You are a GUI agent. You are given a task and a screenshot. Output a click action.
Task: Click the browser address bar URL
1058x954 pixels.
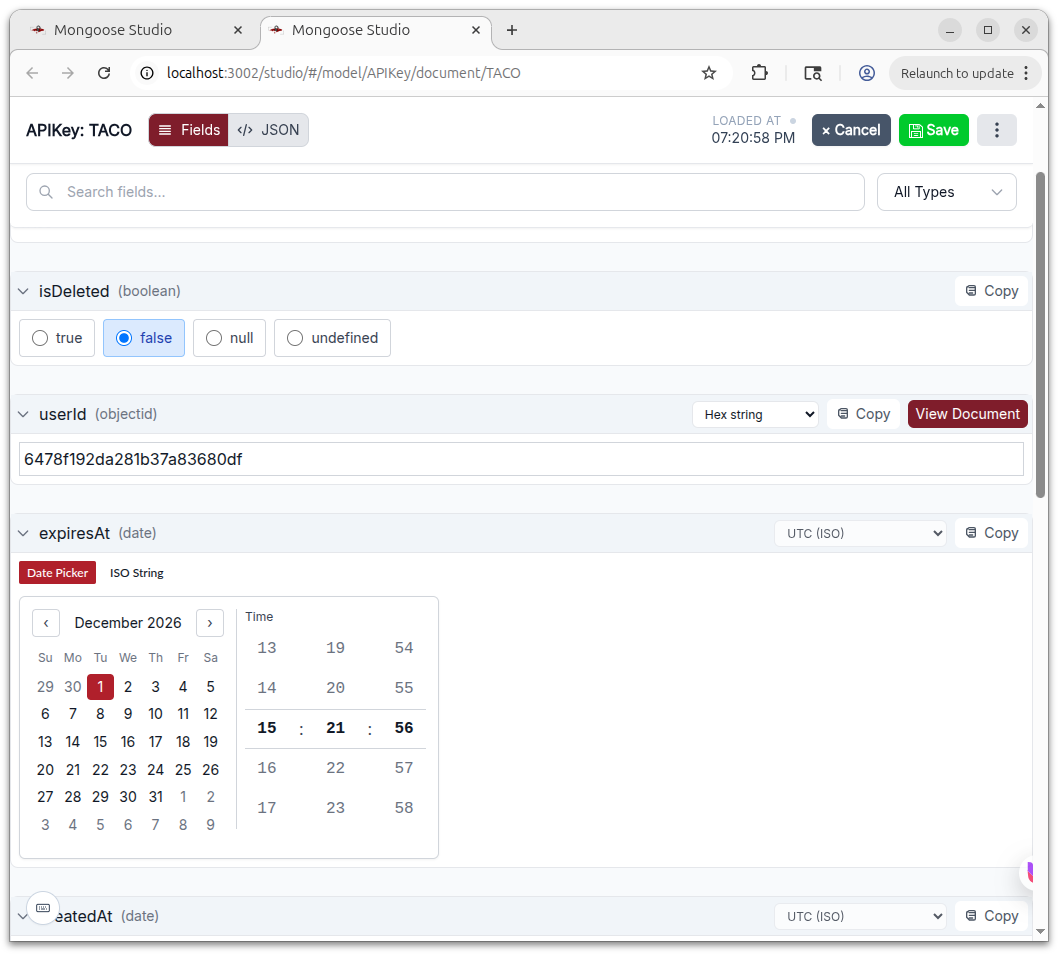click(x=343, y=73)
